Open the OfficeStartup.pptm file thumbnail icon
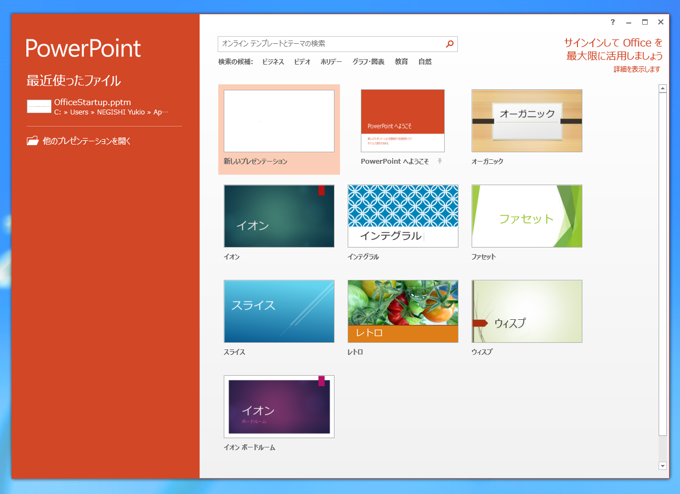Screen dimensions: 680x494 coord(39,106)
